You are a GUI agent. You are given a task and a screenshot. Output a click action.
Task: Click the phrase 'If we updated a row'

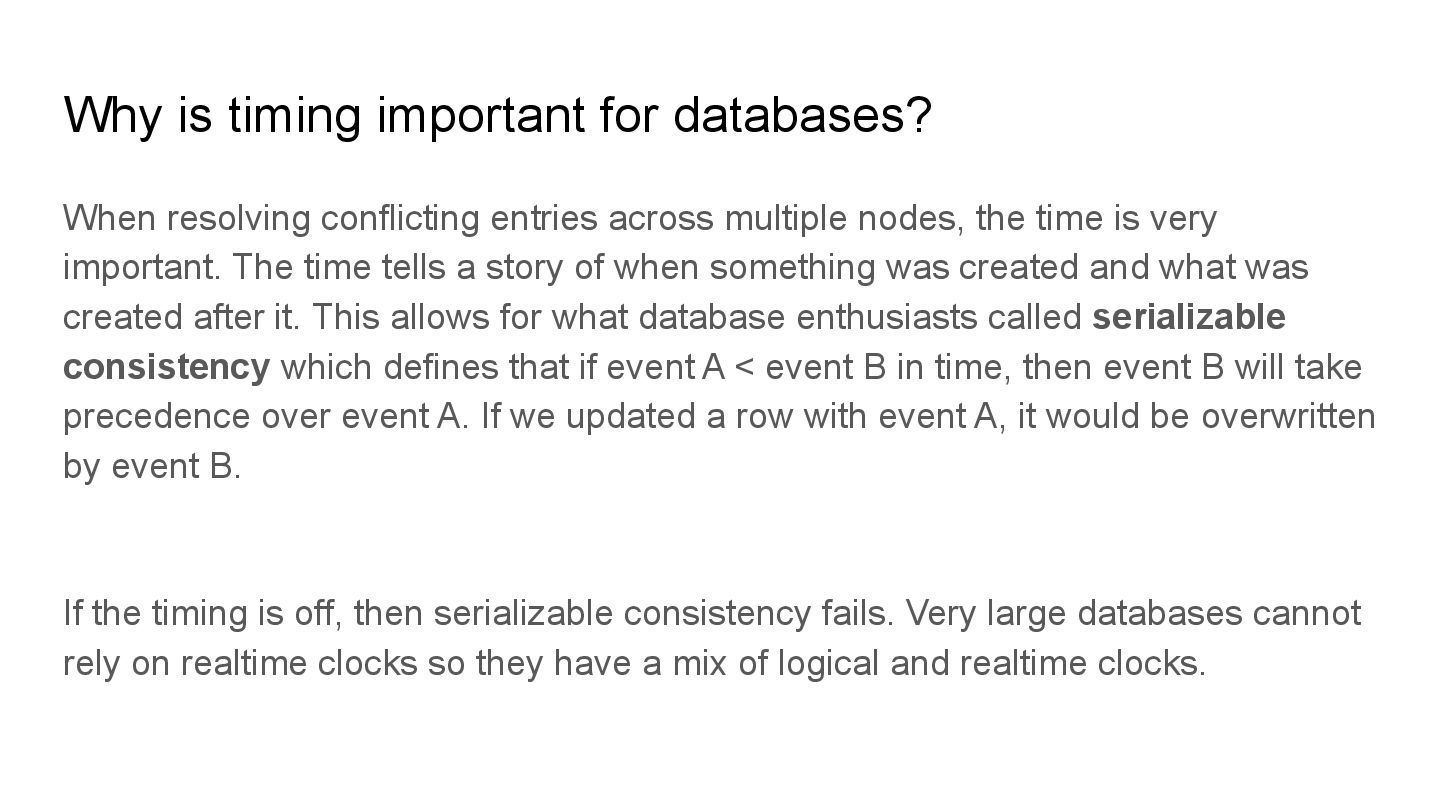603,417
